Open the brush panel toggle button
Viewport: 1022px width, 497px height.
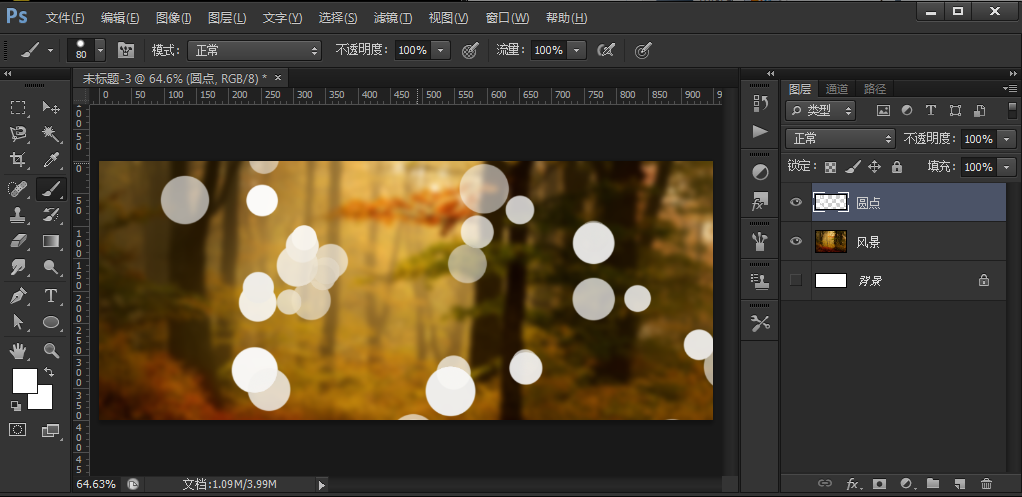(125, 50)
